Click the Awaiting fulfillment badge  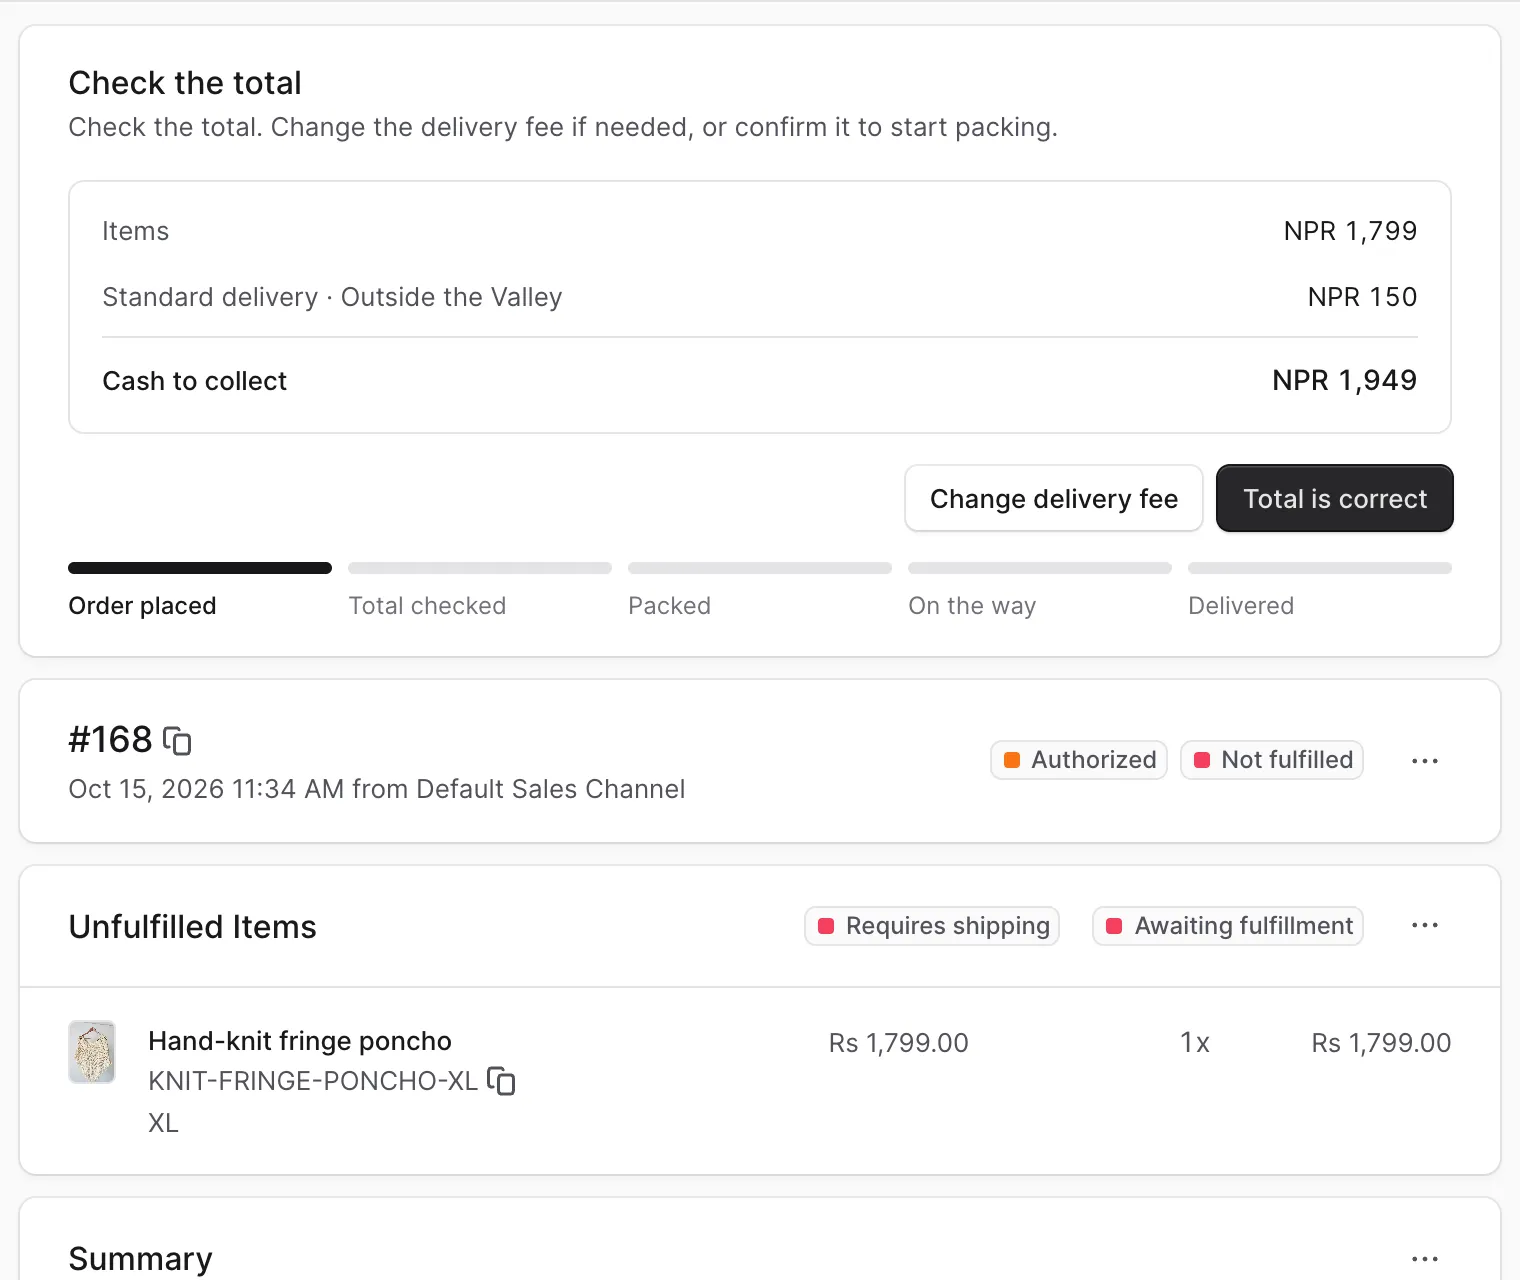coord(1228,926)
